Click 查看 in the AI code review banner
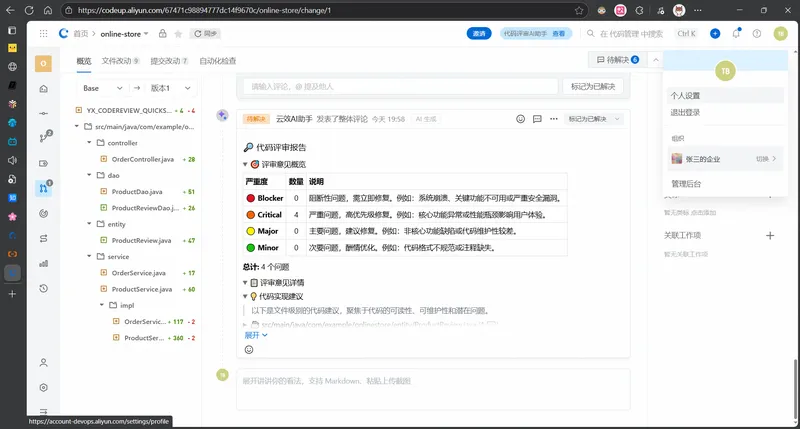The height and width of the screenshot is (429, 800). tap(559, 34)
